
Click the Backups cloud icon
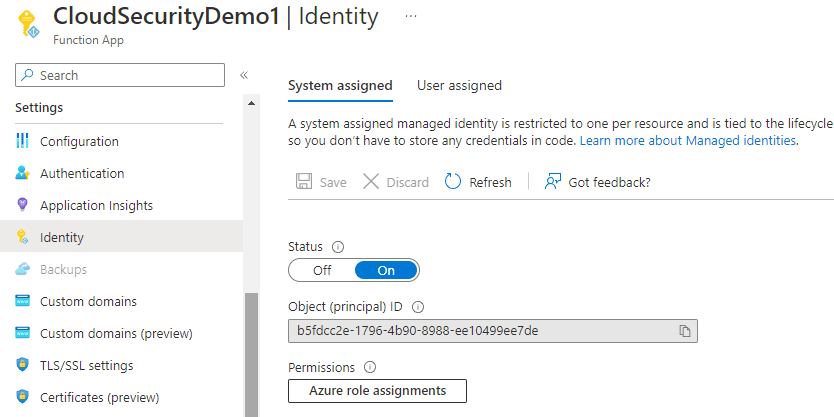(x=22, y=269)
